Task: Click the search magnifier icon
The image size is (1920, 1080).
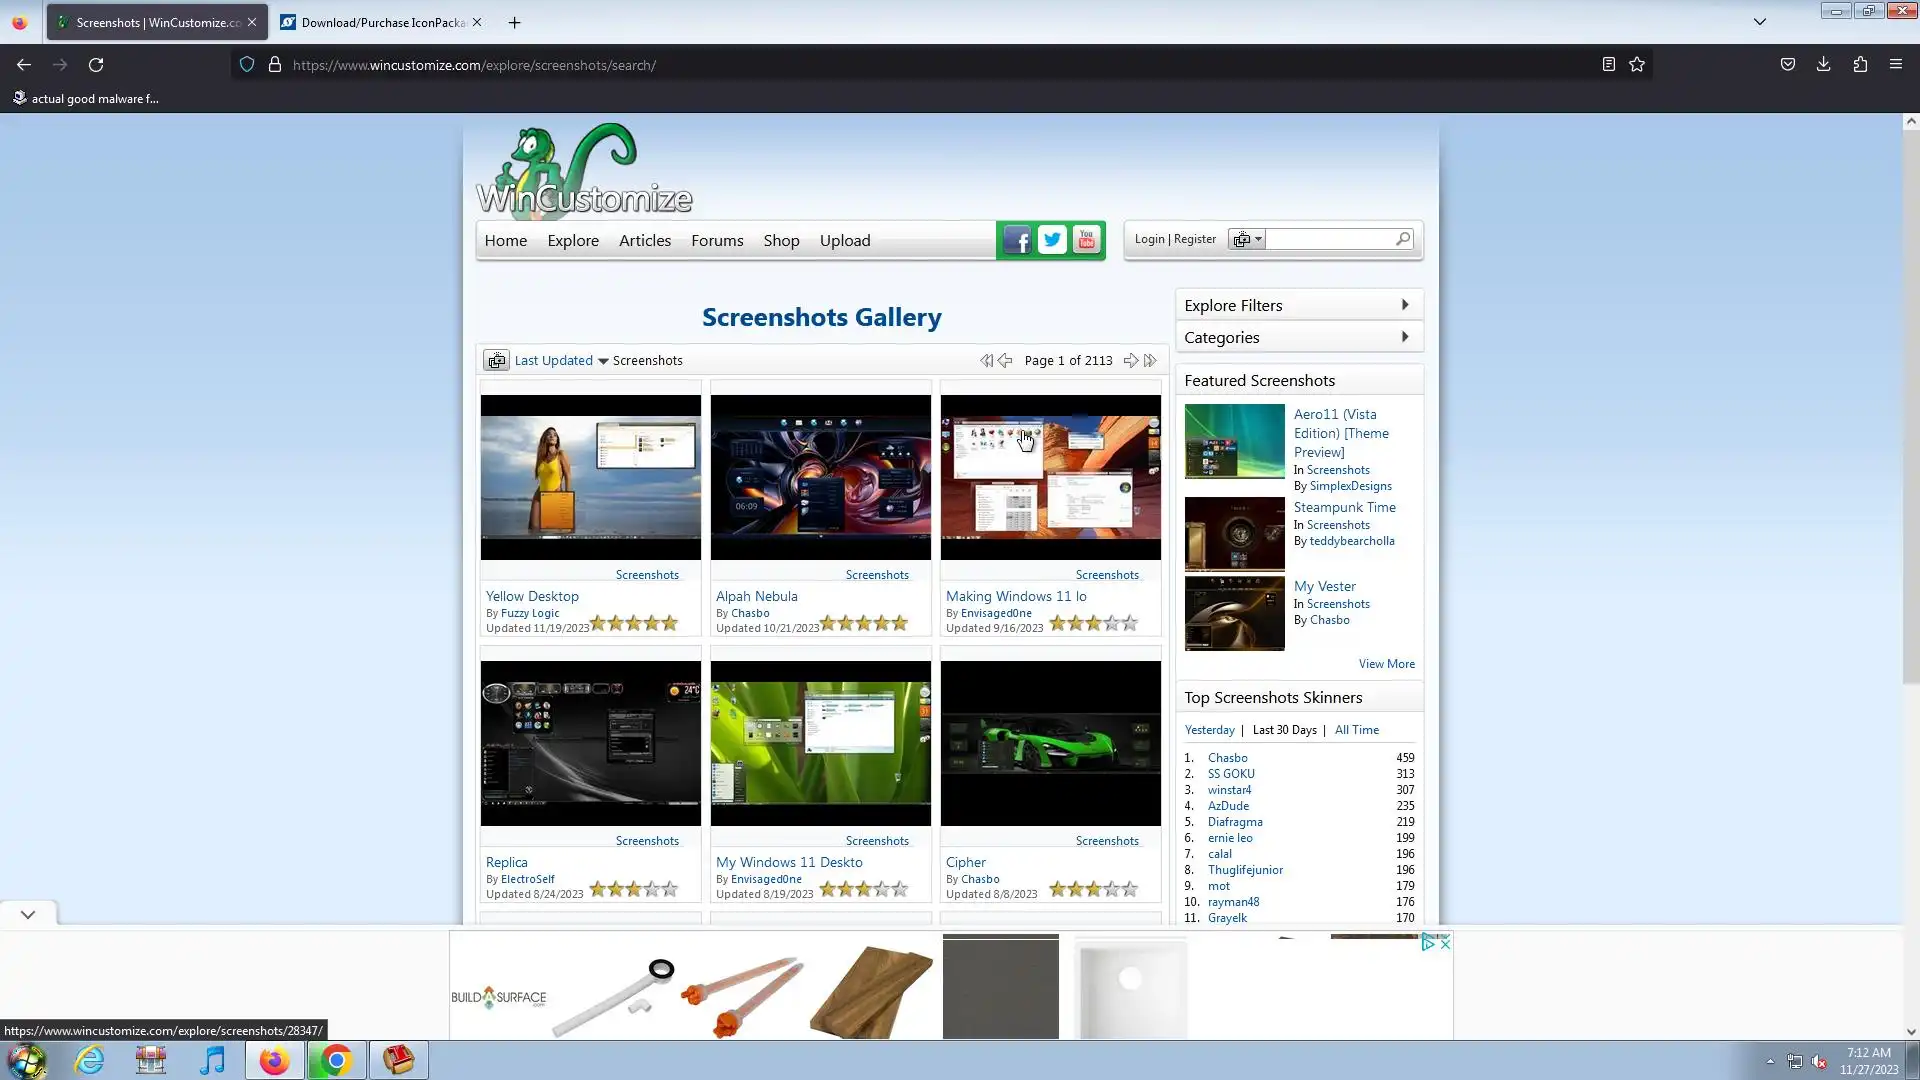Action: pyautogui.click(x=1403, y=239)
